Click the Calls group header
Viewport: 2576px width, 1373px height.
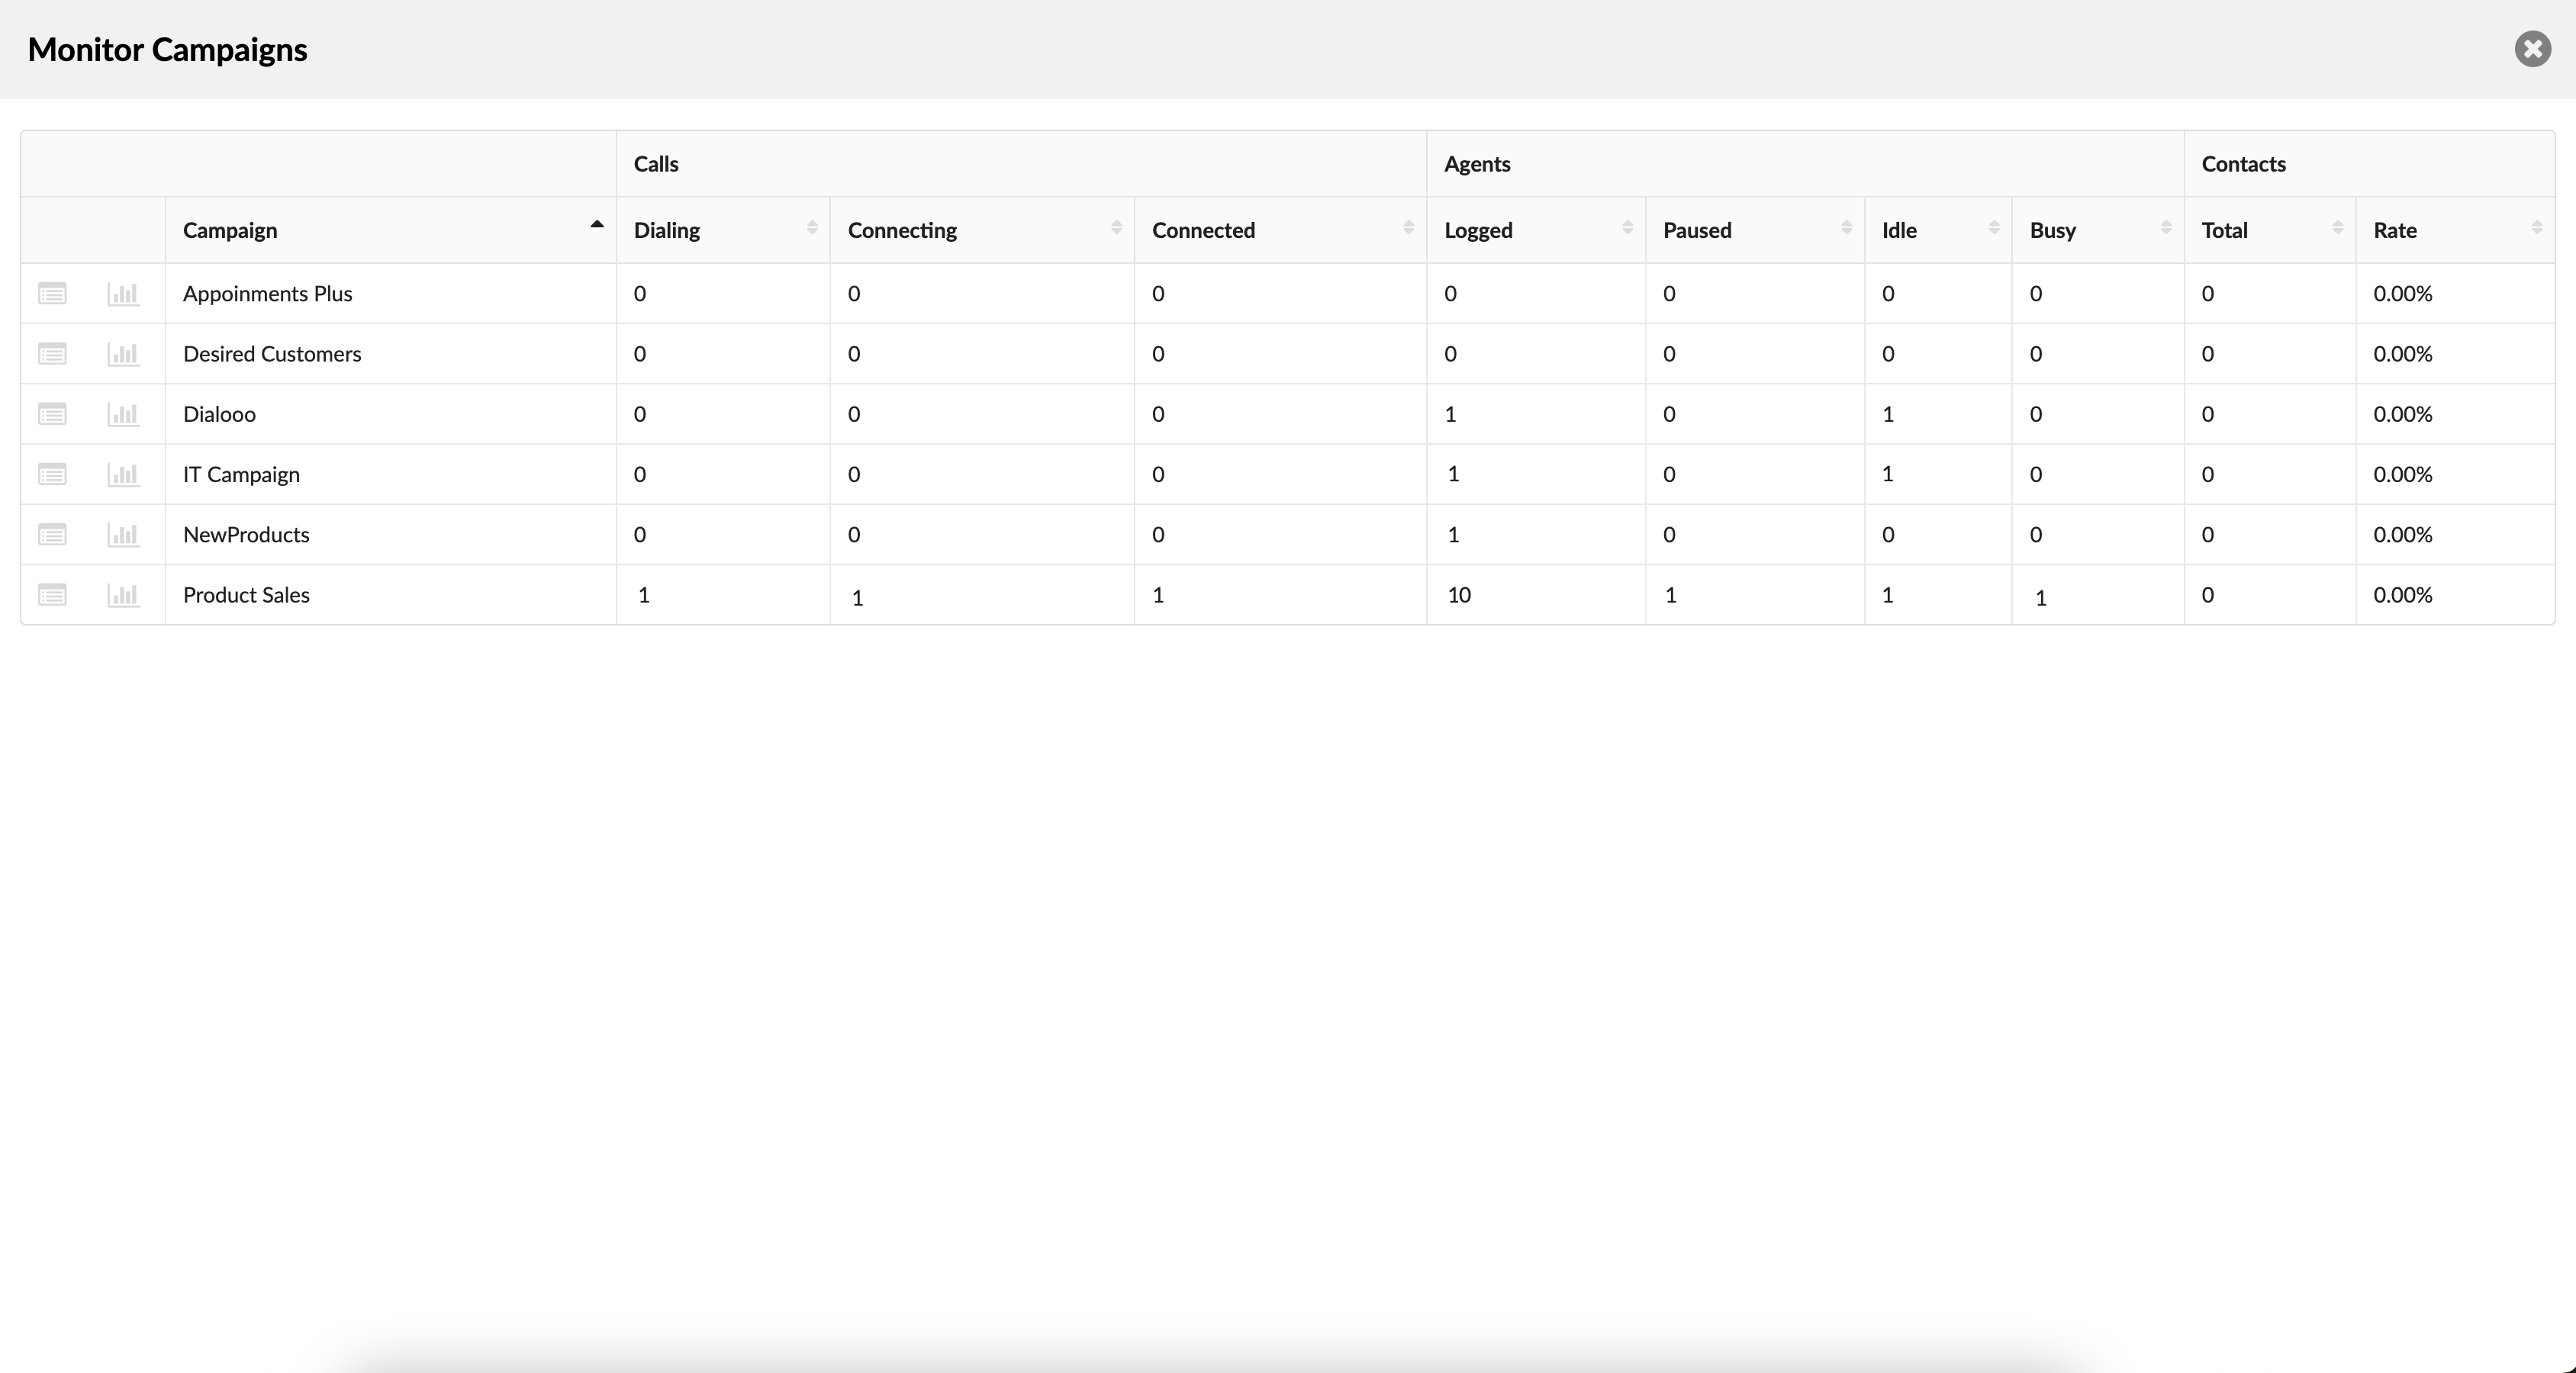[656, 164]
